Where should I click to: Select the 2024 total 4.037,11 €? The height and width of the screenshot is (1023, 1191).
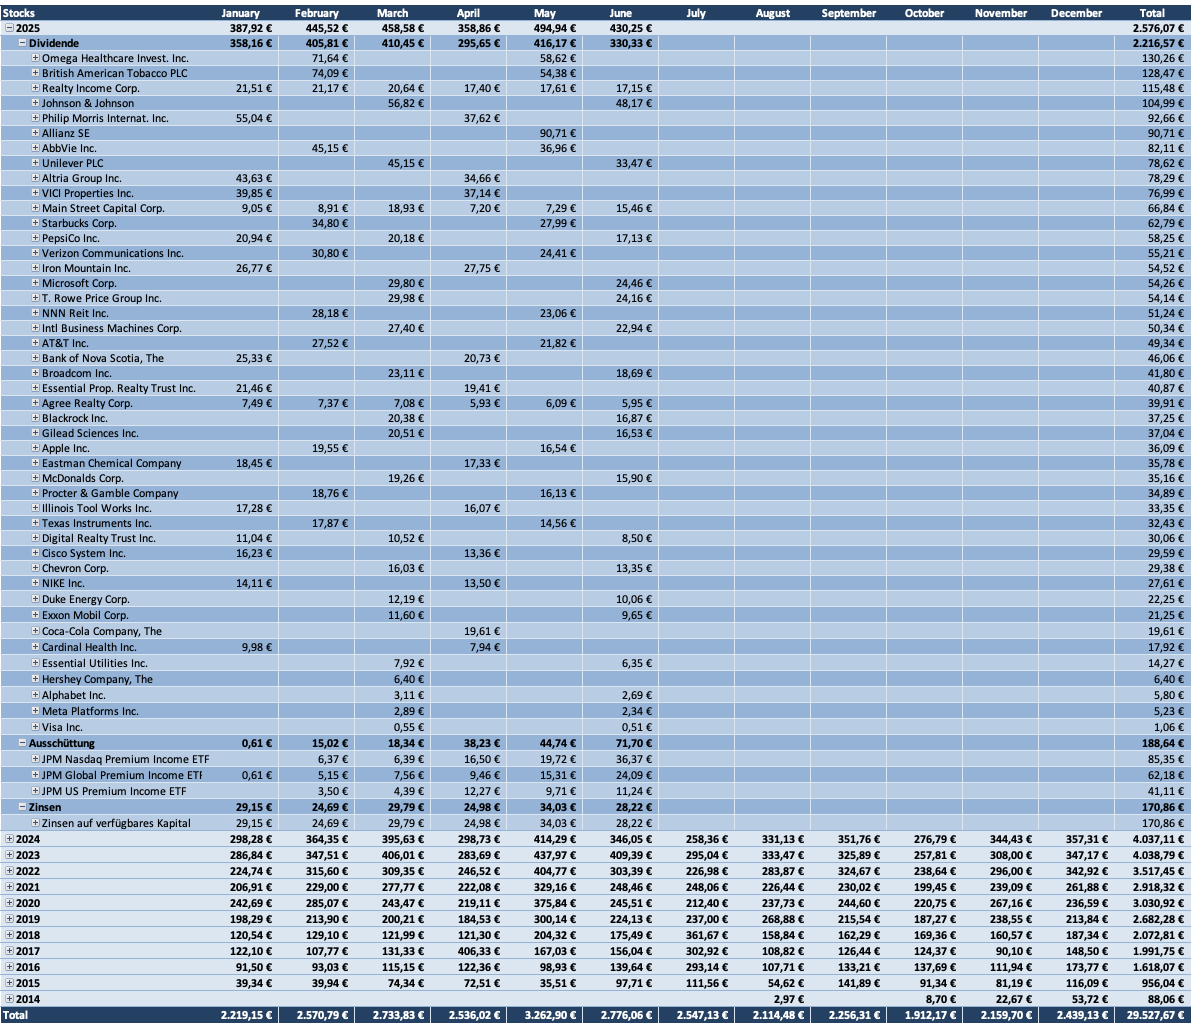click(1158, 838)
